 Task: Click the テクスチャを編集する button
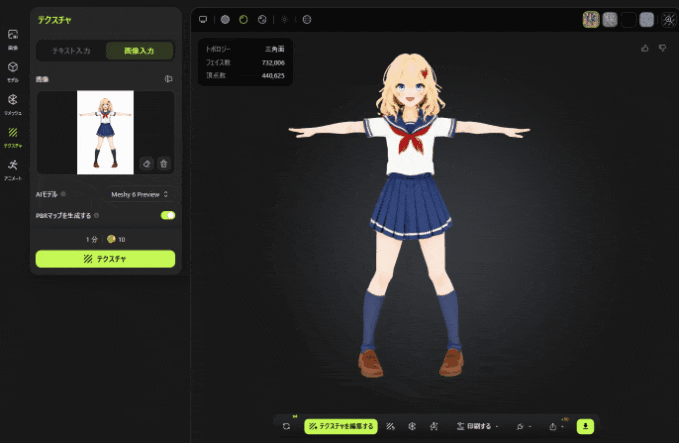[341, 426]
